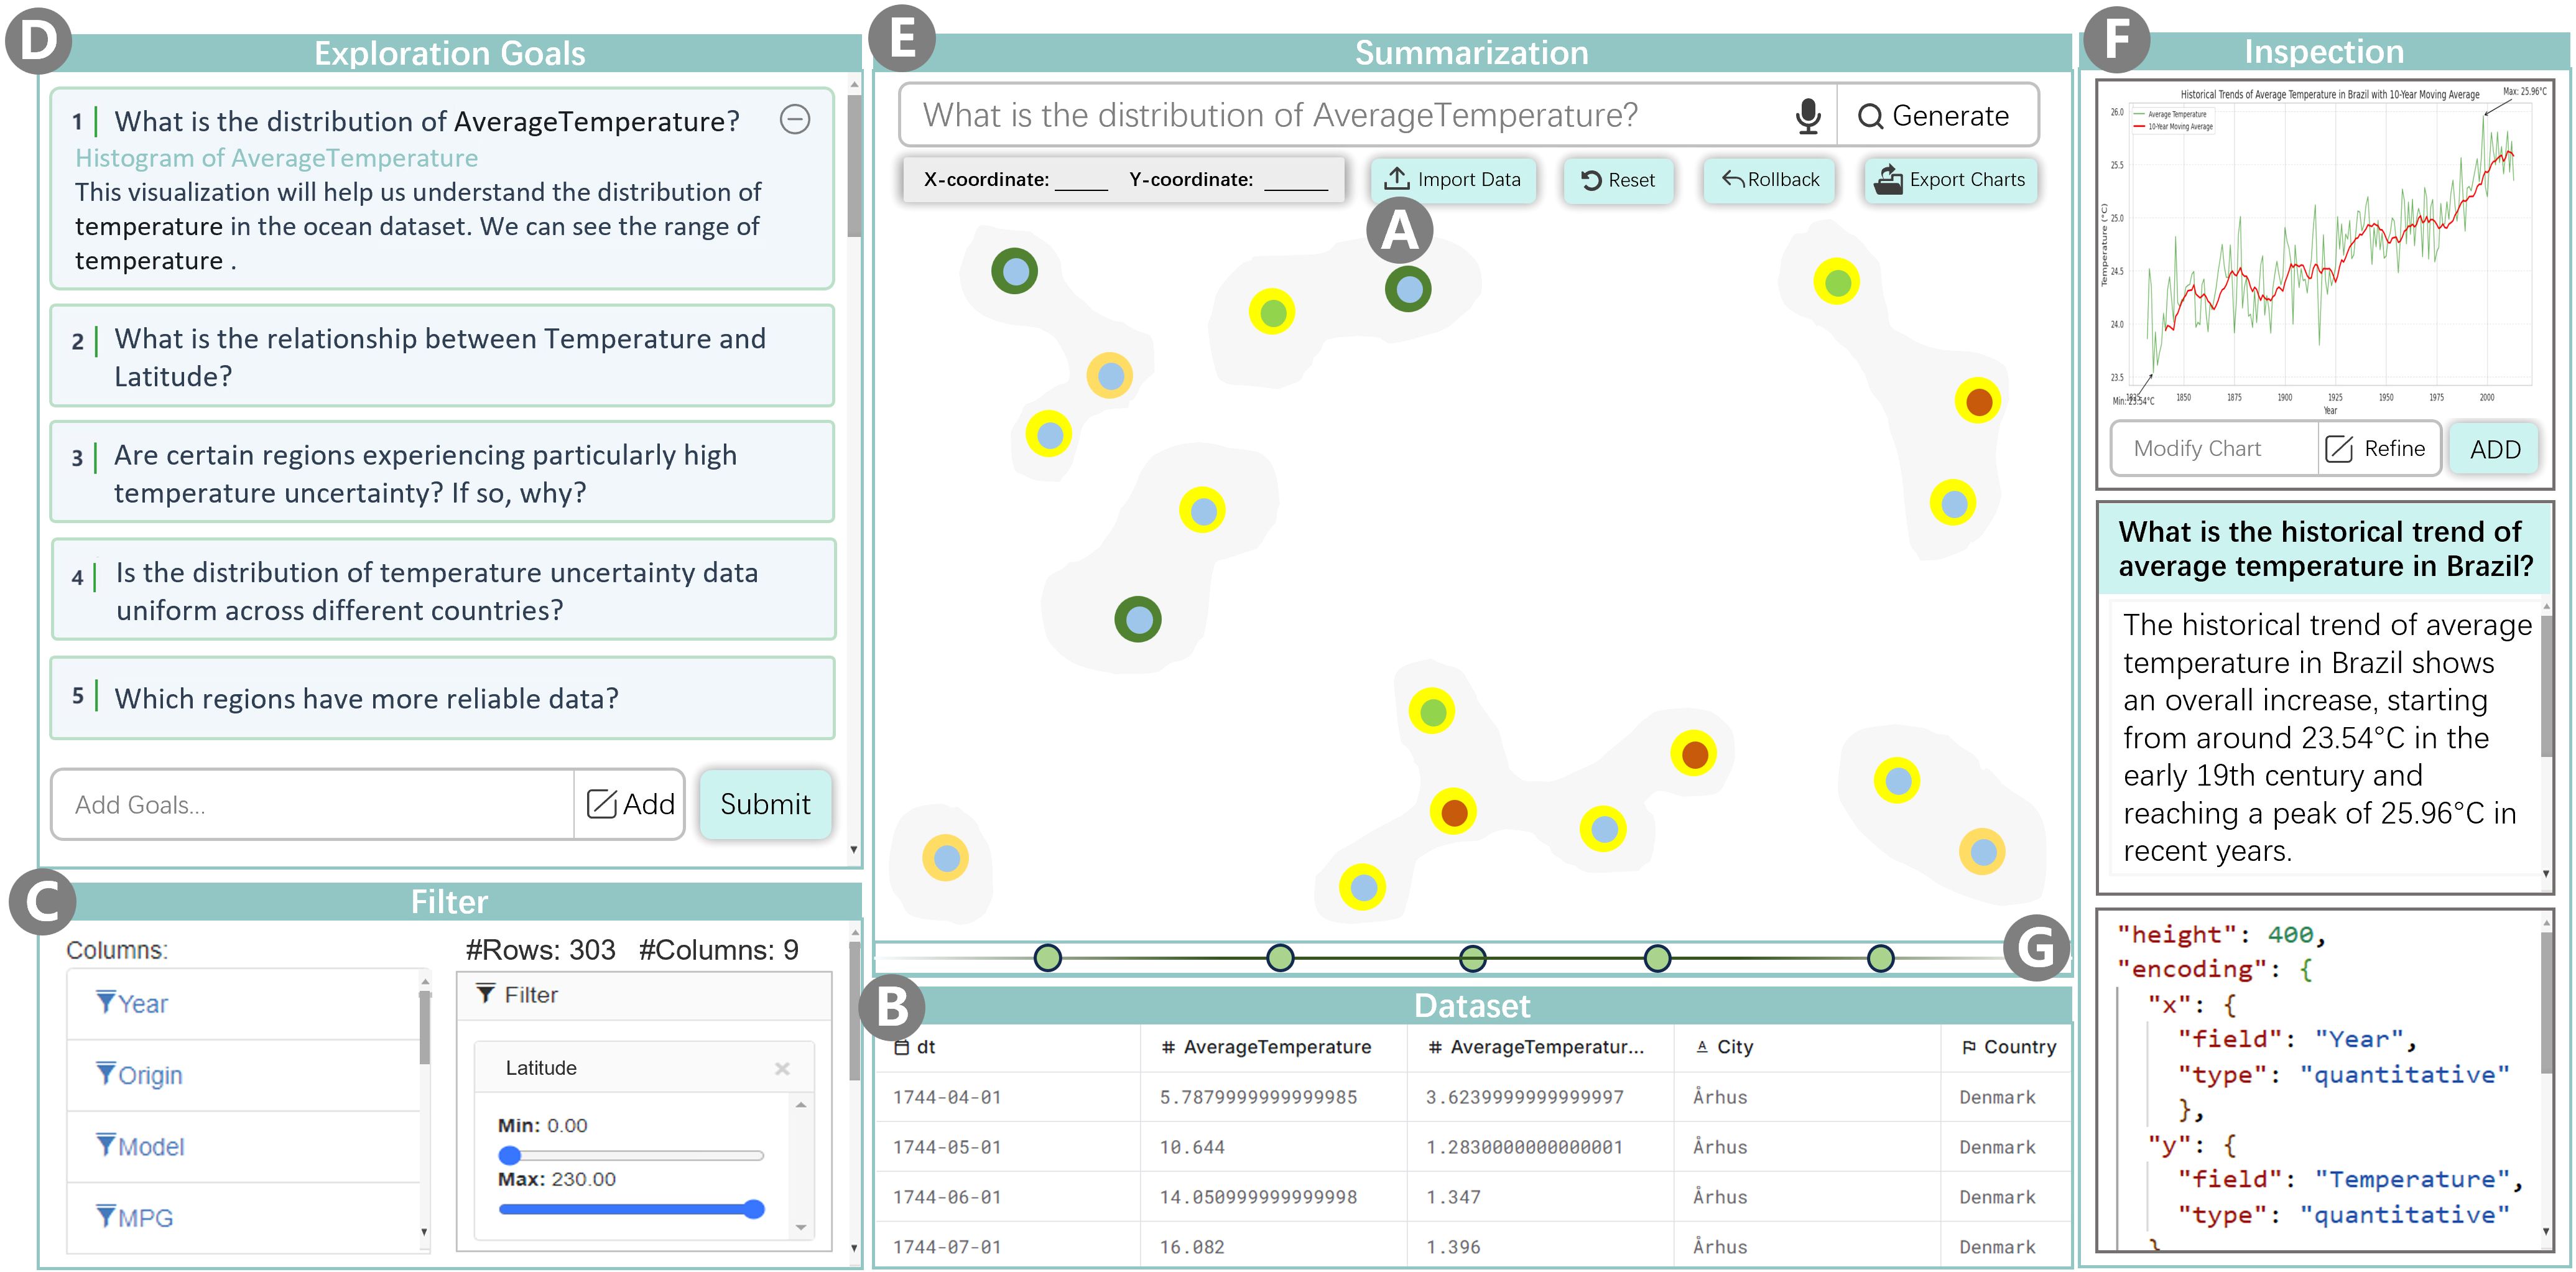Click the isolated light-orange node at bottom left
The width and height of the screenshot is (2576, 1272).
pyautogui.click(x=945, y=857)
